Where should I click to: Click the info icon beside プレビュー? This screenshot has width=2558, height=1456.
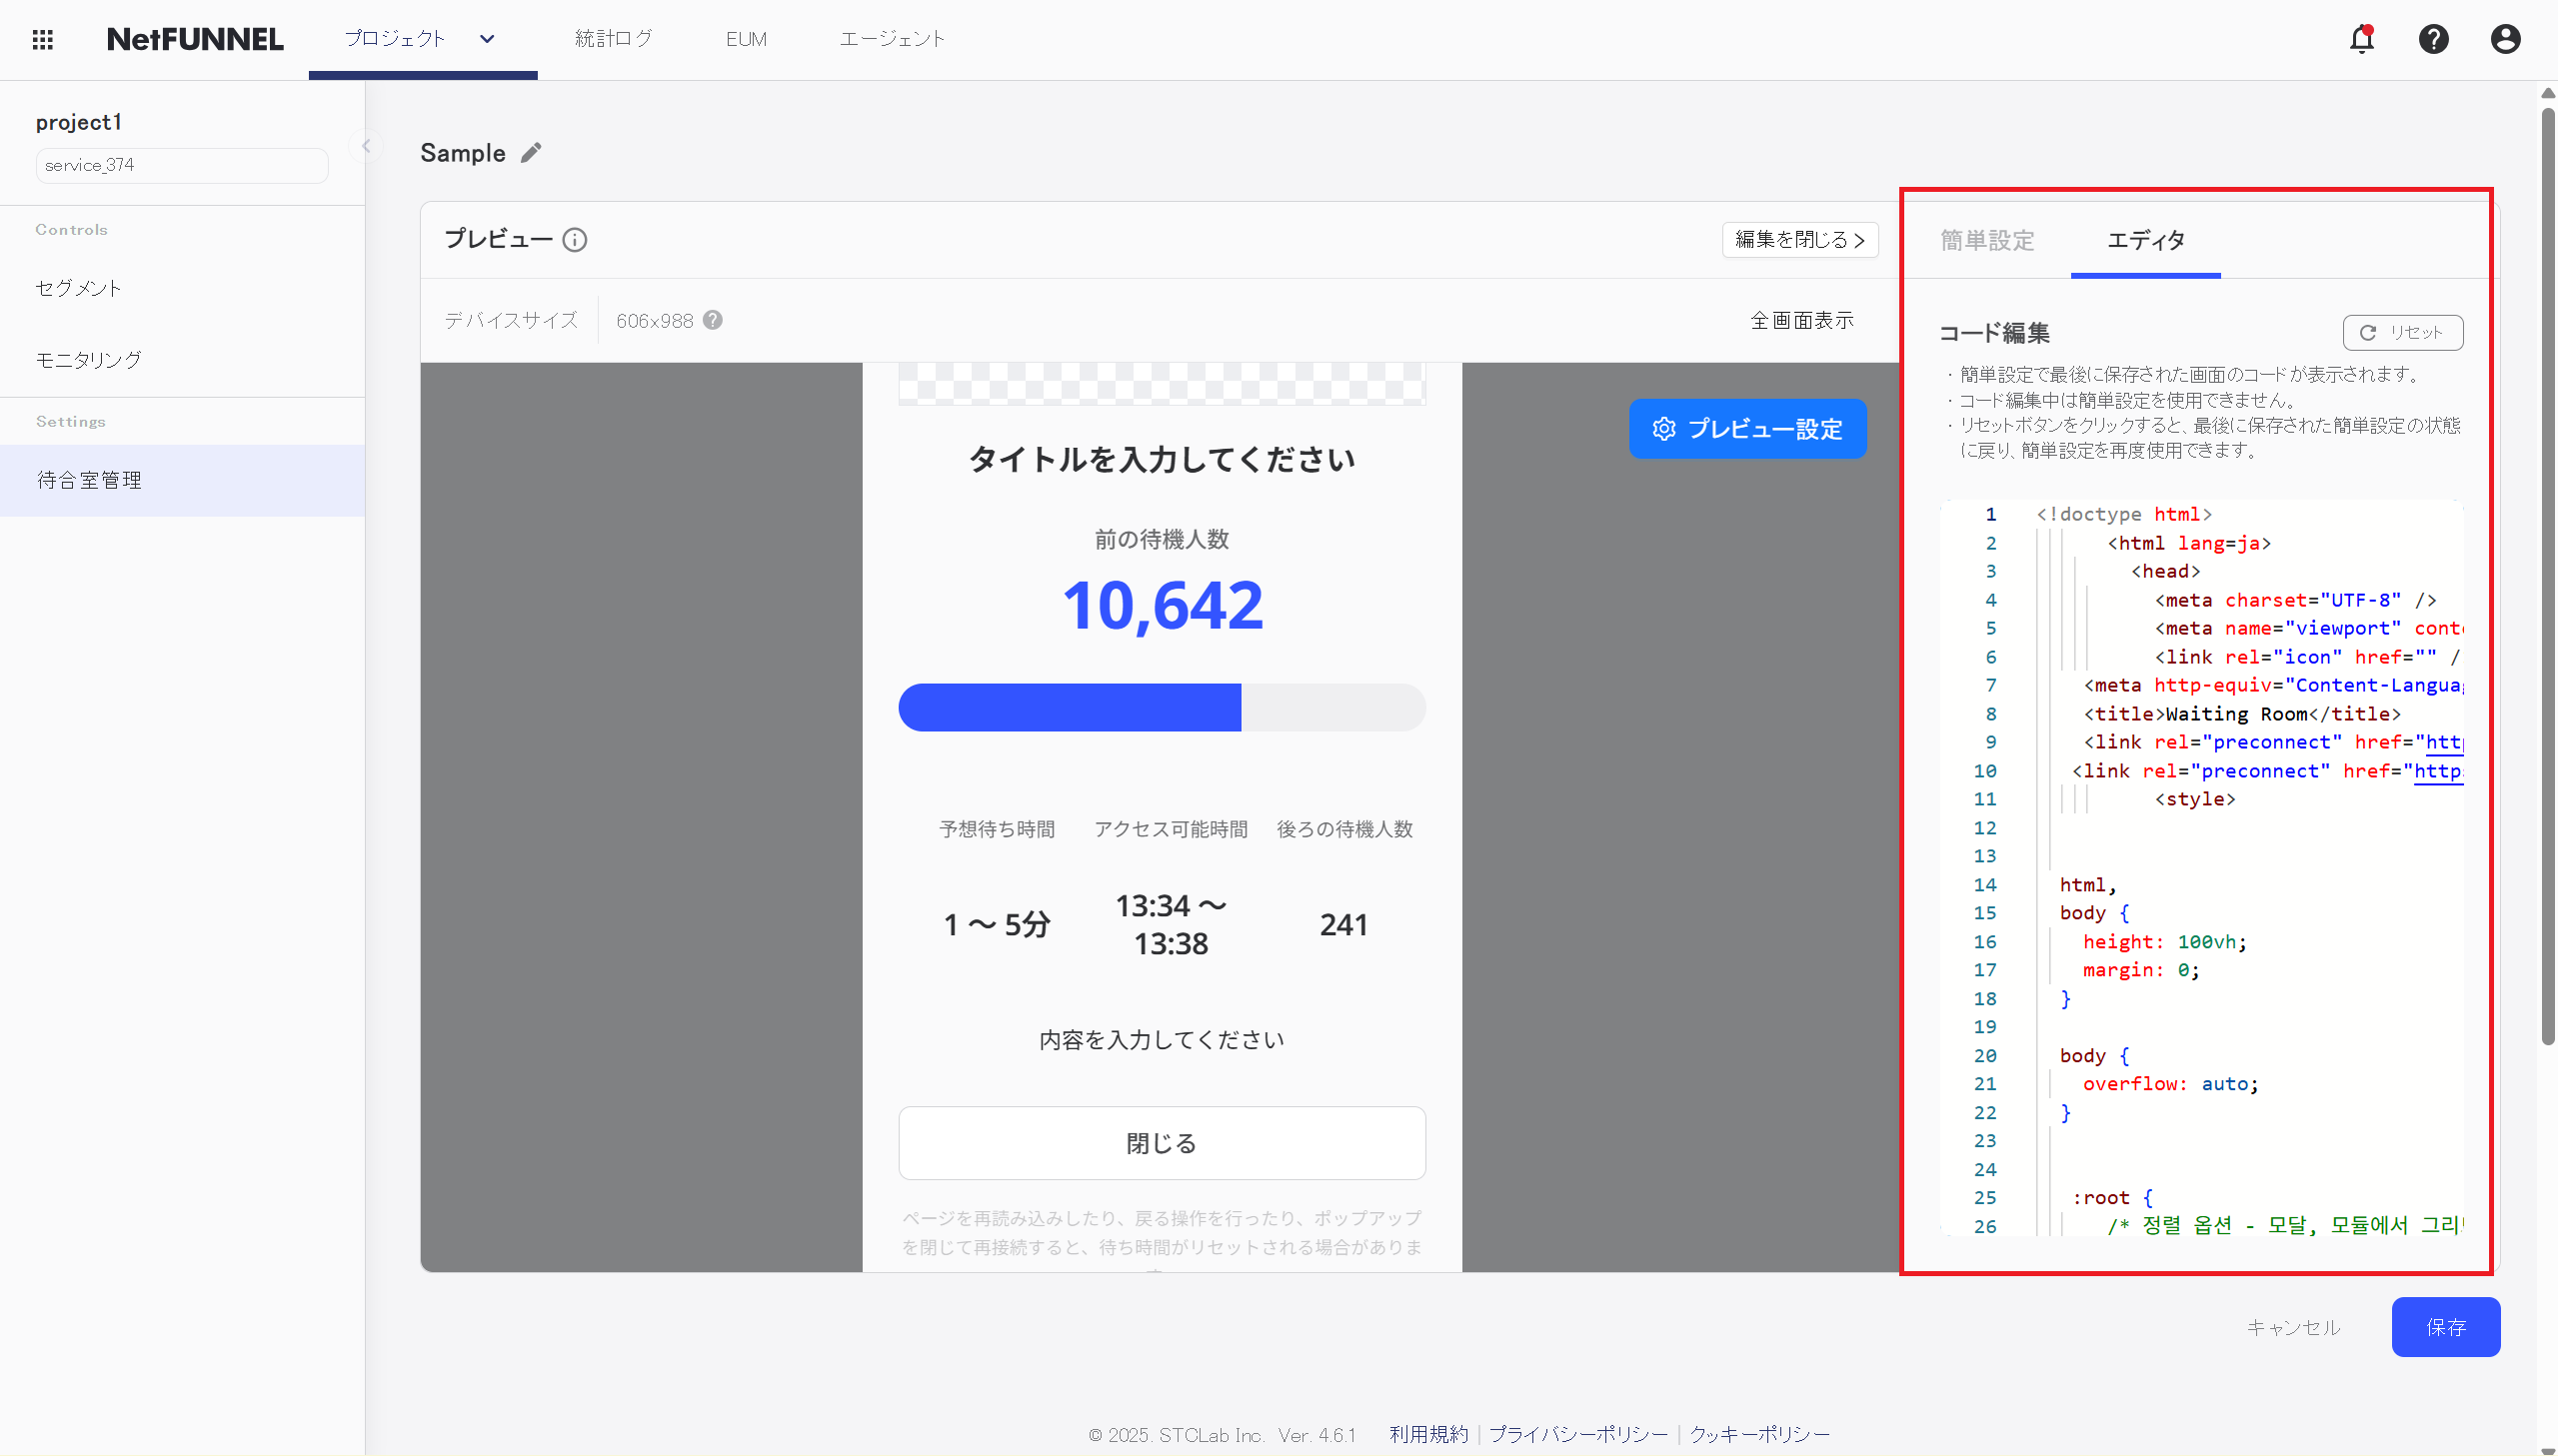(575, 240)
